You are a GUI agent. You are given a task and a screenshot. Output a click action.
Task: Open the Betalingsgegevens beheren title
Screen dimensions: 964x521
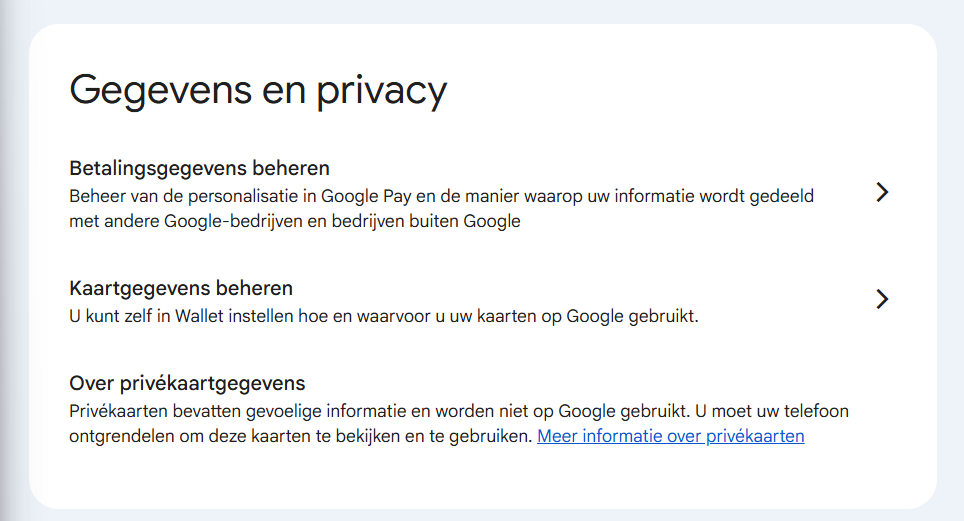click(199, 167)
